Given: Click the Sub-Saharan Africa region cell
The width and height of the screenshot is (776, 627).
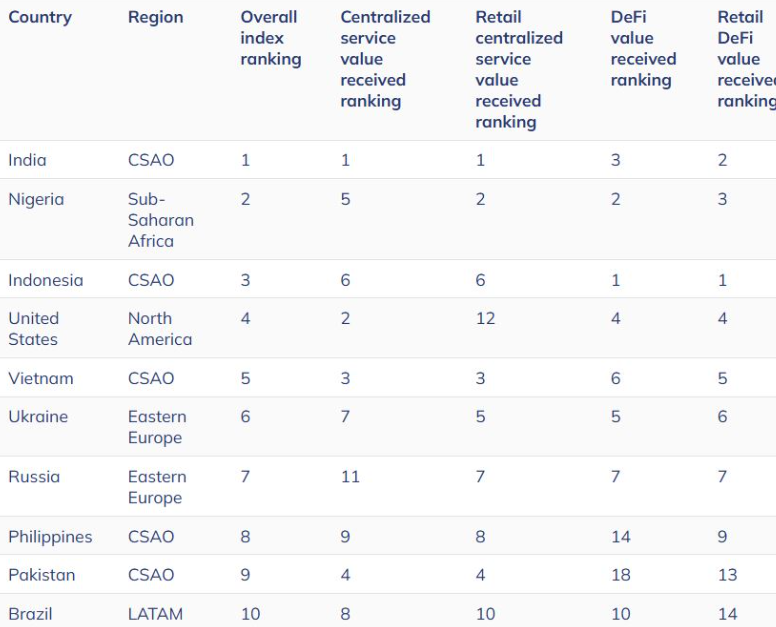Looking at the screenshot, I should coord(161,220).
